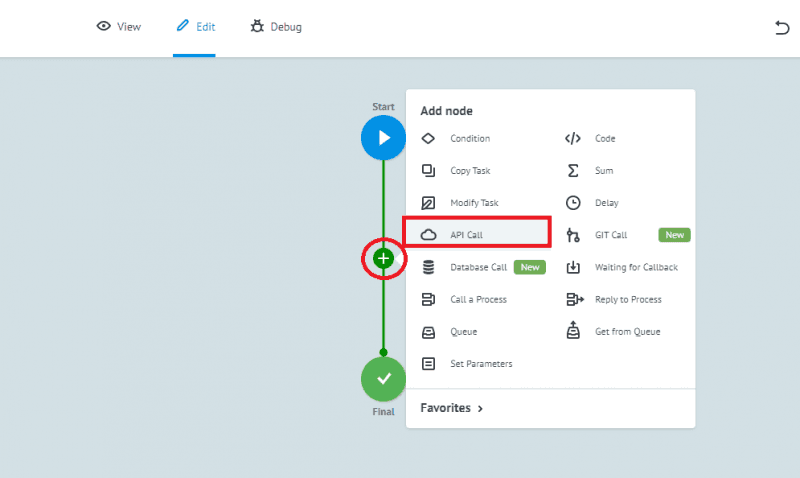
Task: Click the Final label below the node
Action: [383, 412]
